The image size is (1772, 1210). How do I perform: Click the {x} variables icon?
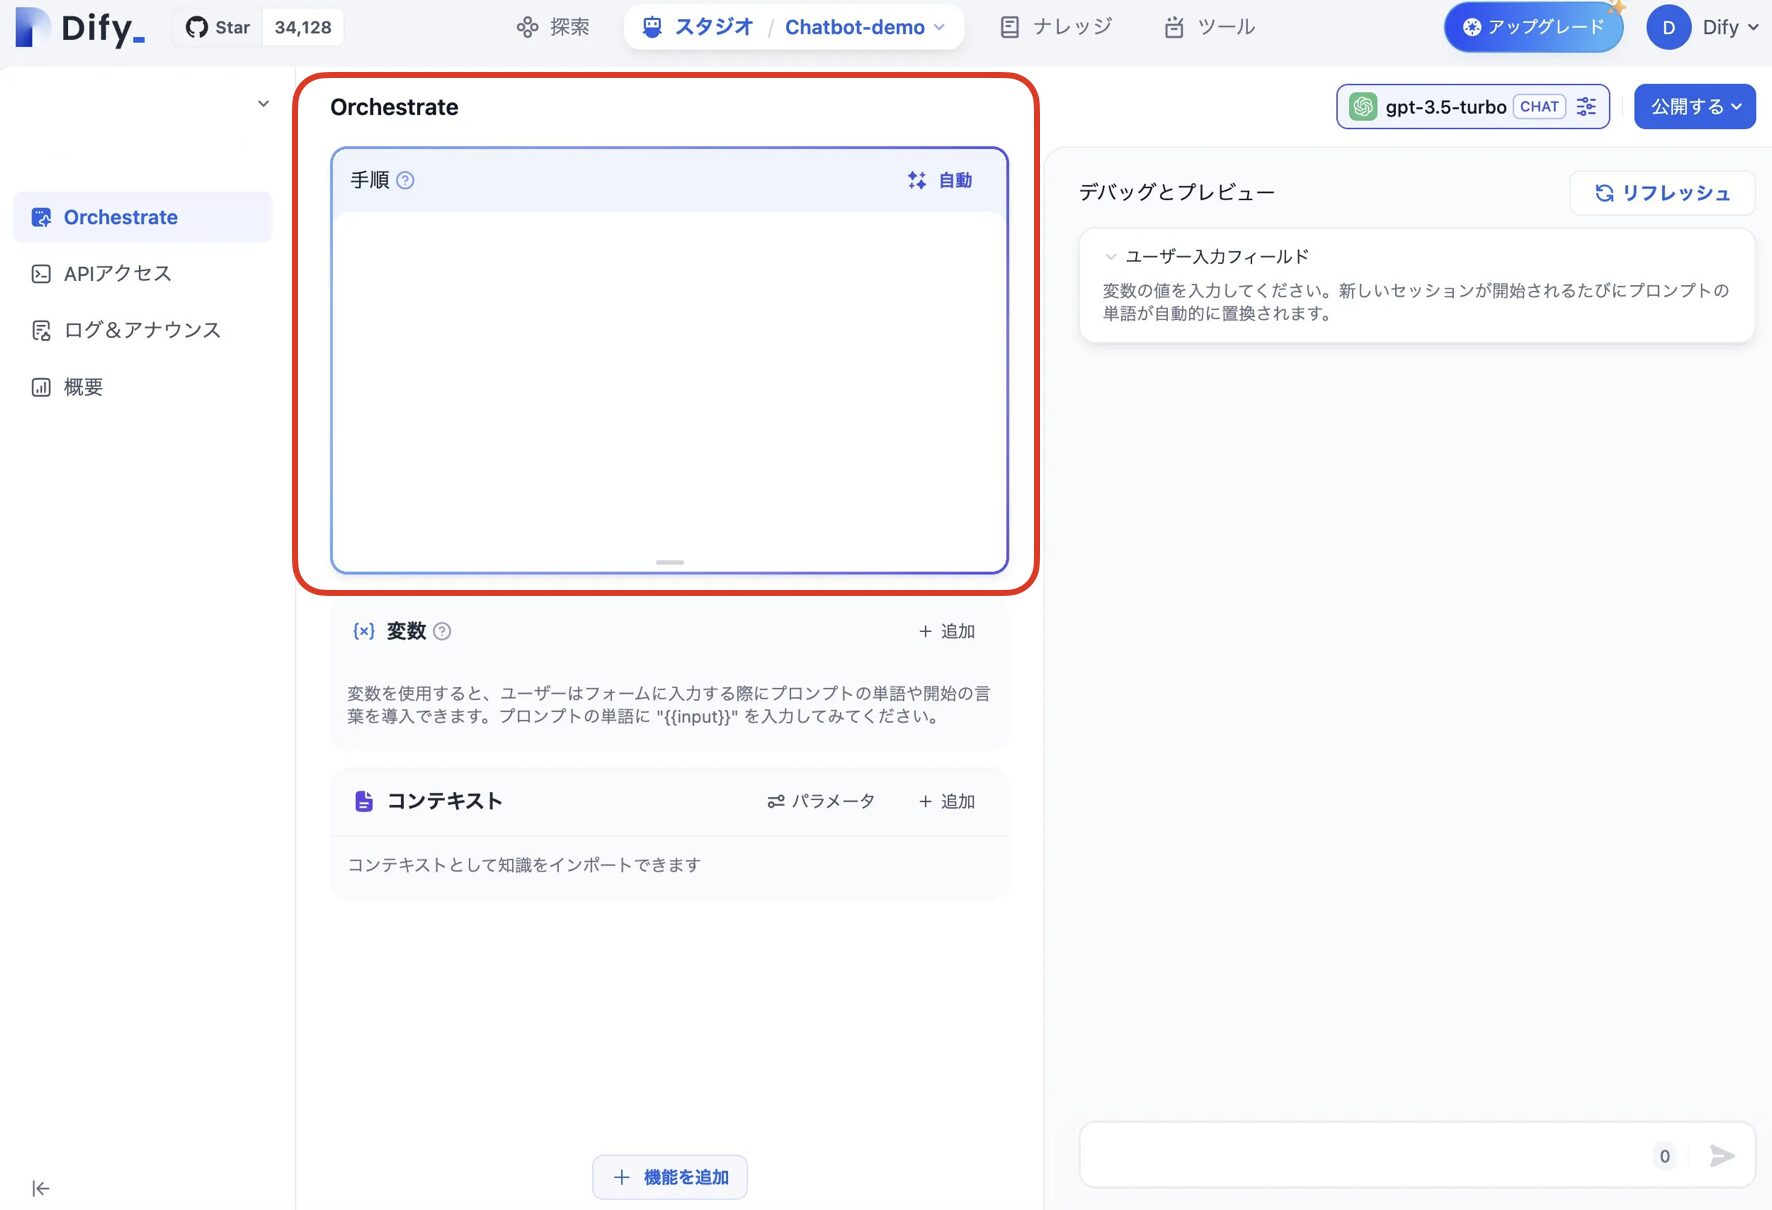pyautogui.click(x=362, y=631)
